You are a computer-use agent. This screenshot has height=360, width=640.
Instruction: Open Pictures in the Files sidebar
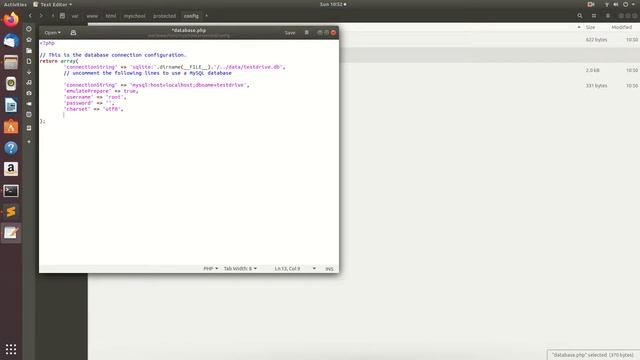(29, 93)
